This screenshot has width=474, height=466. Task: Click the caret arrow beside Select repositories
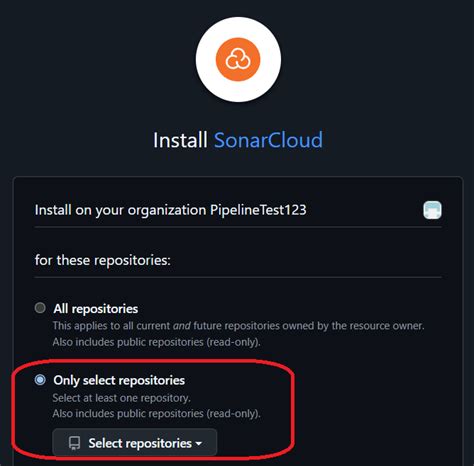pos(199,444)
